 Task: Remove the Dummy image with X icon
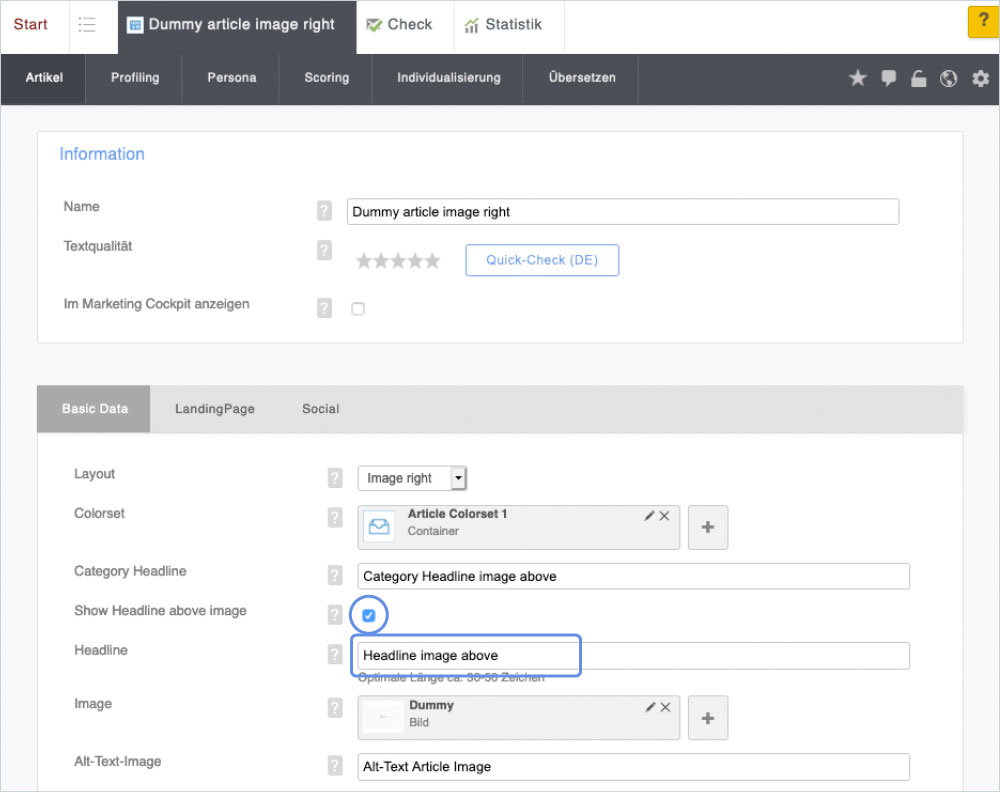tap(665, 707)
